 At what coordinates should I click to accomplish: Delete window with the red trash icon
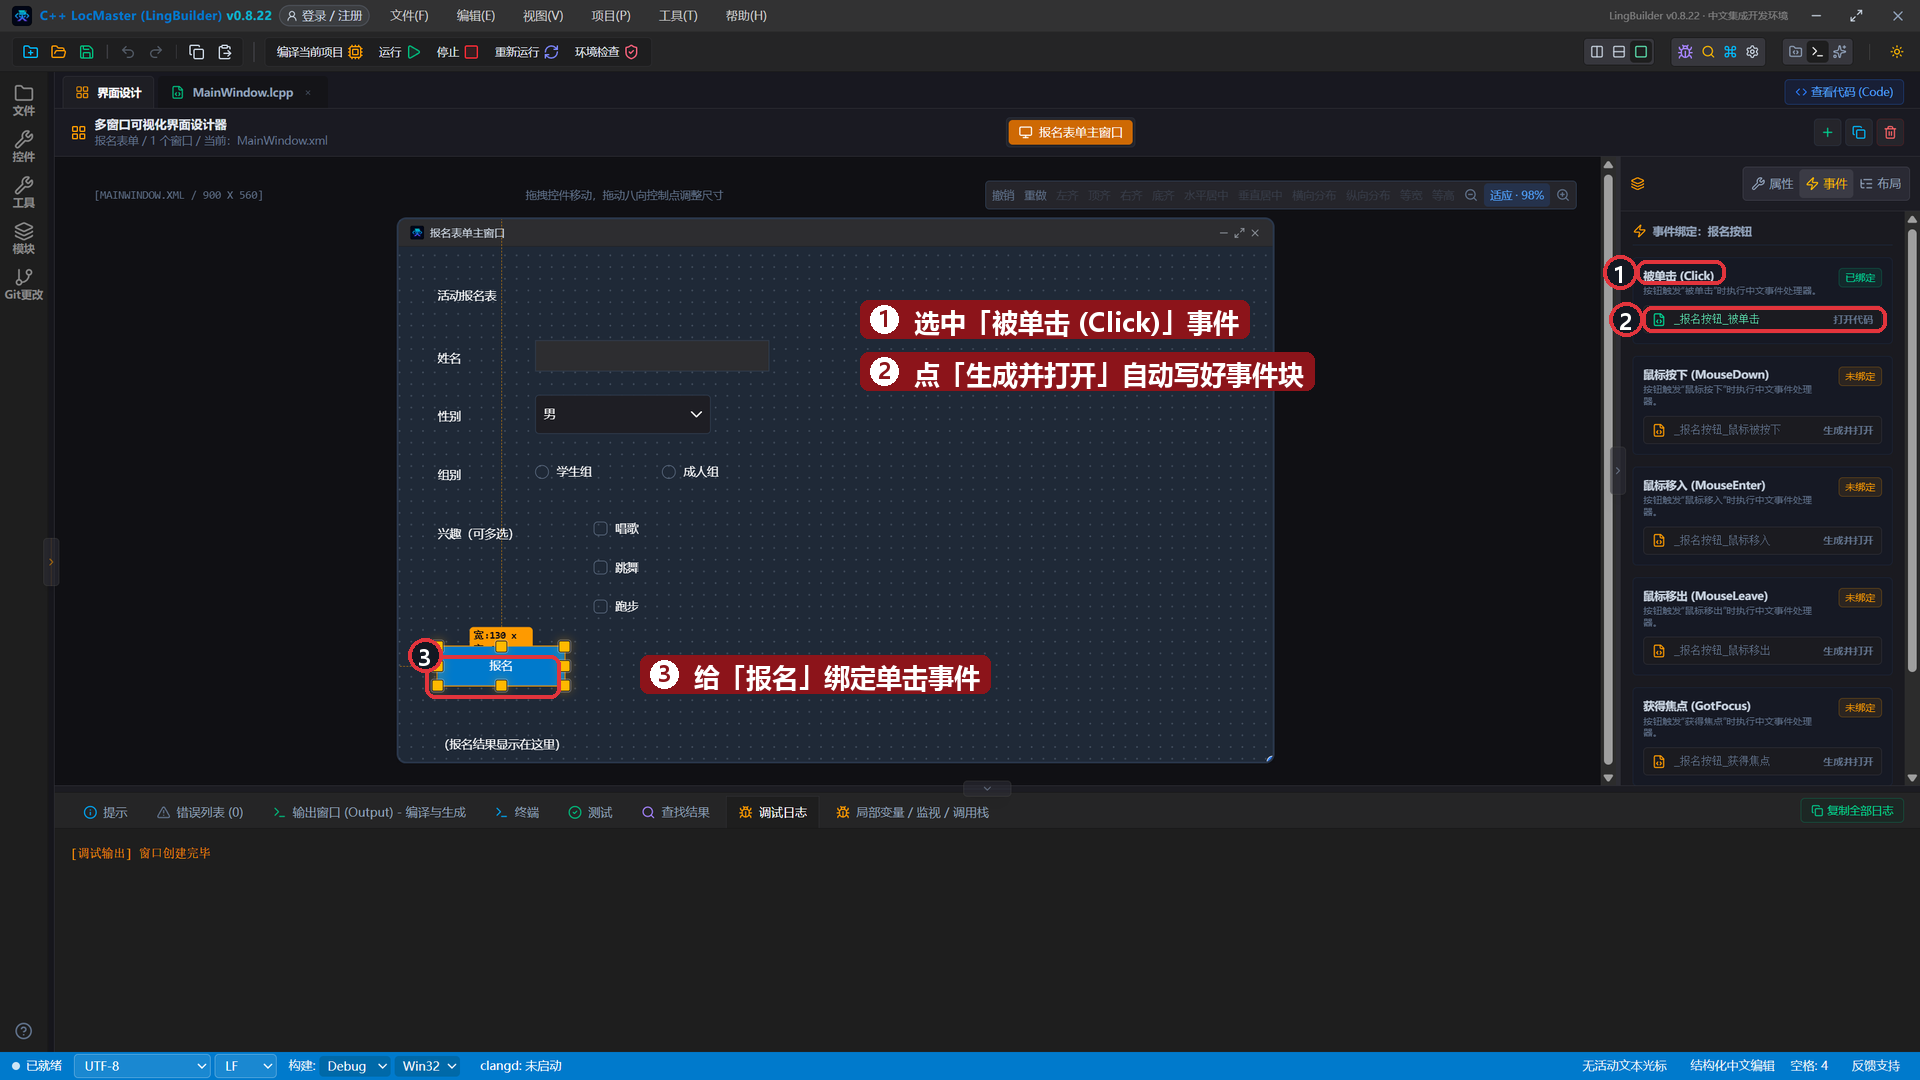1890,132
